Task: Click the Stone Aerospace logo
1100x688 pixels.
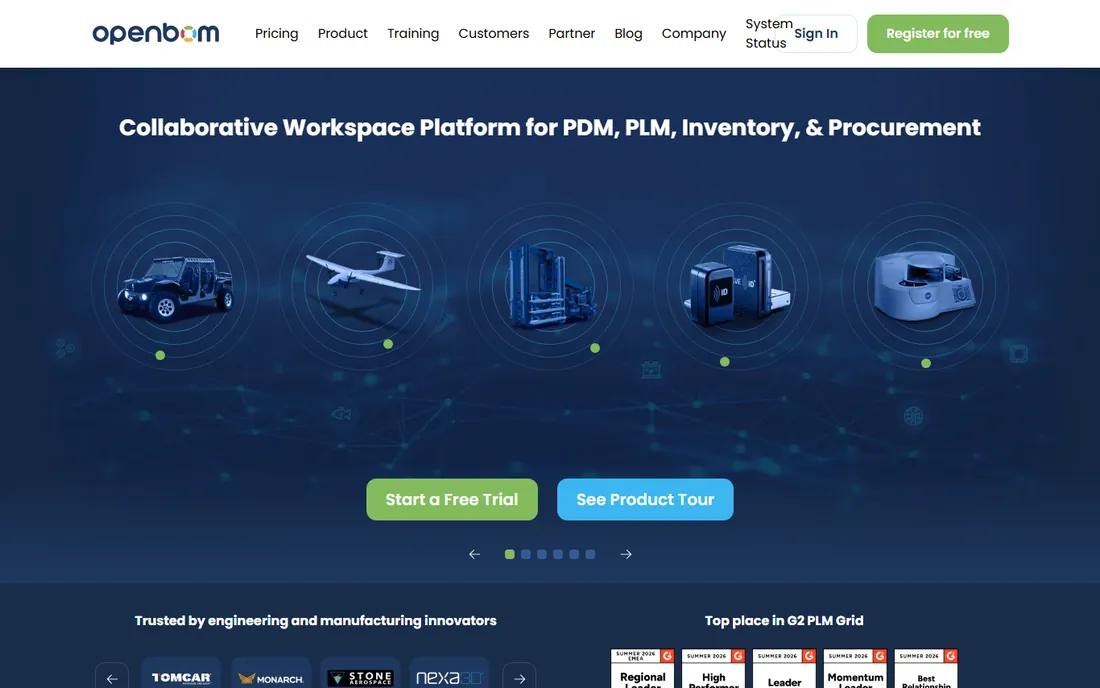Action: (x=361, y=676)
